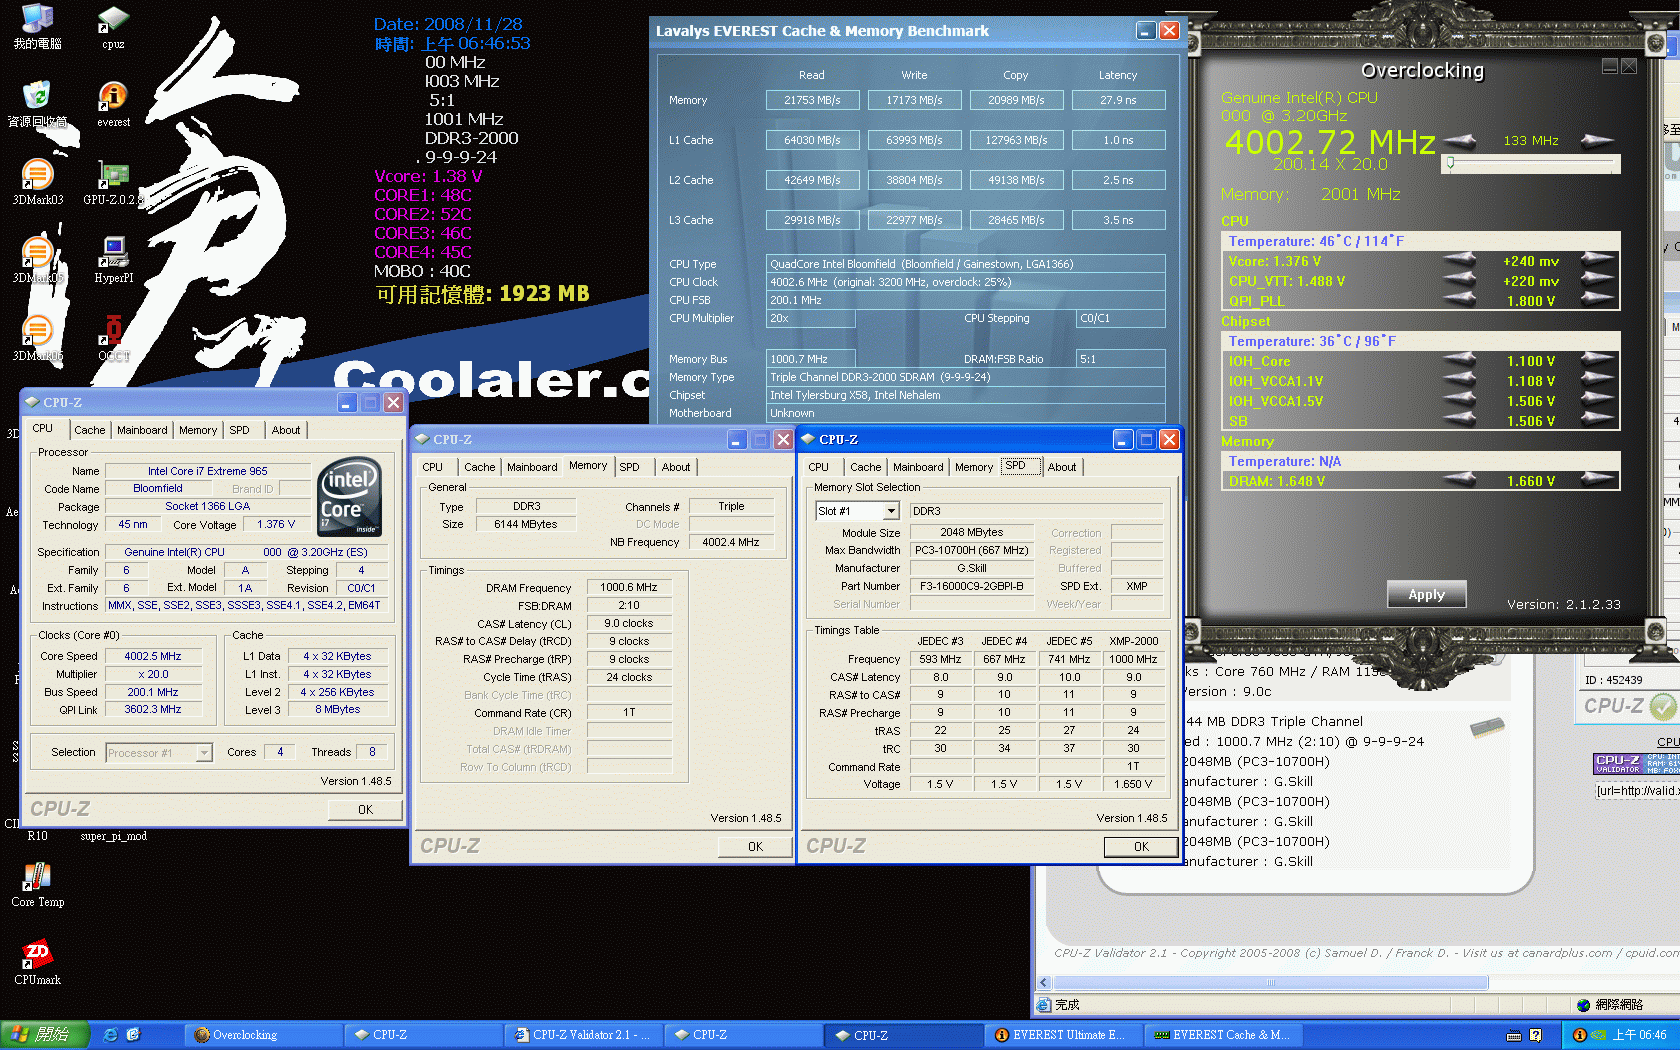1680x1050 pixels.
Task: Open the About tab in CPU-Z processor window
Action: (x=286, y=430)
